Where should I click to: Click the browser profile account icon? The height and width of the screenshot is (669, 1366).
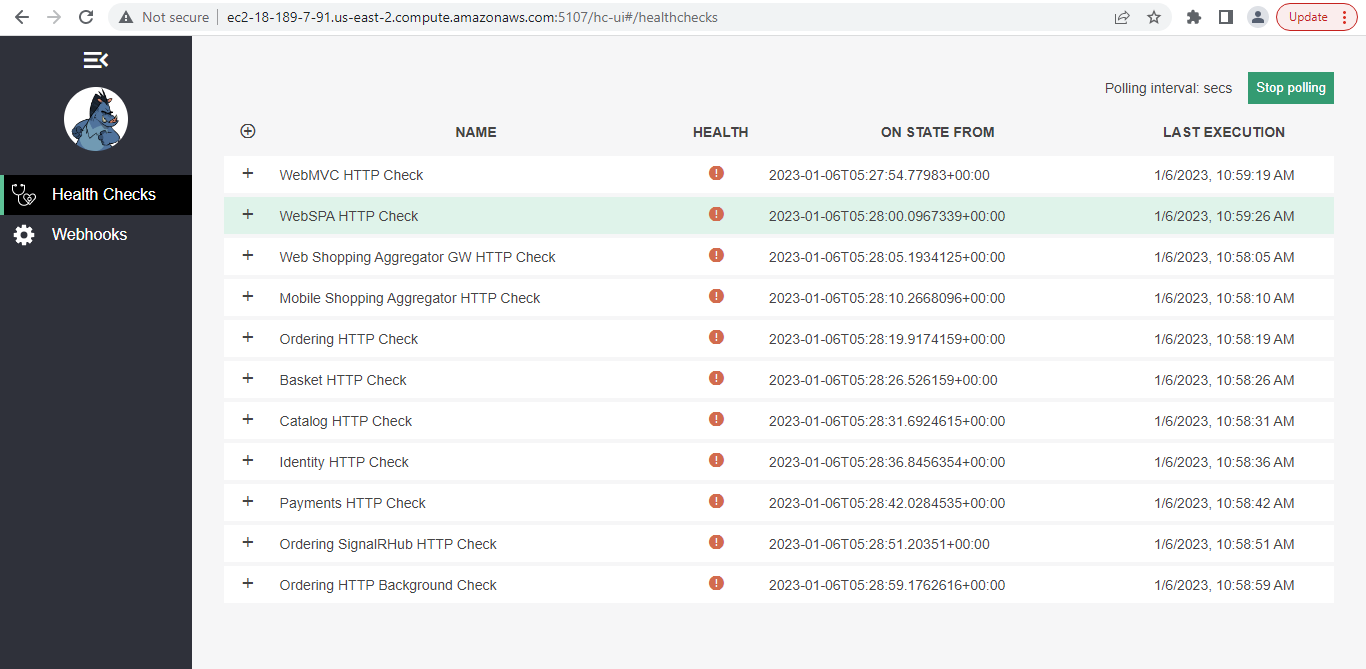point(1257,16)
